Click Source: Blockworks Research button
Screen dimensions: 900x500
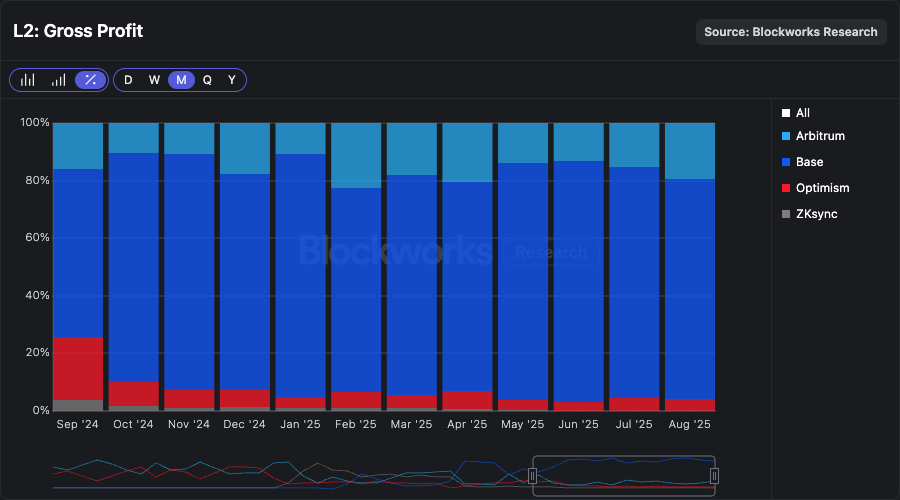(x=791, y=32)
